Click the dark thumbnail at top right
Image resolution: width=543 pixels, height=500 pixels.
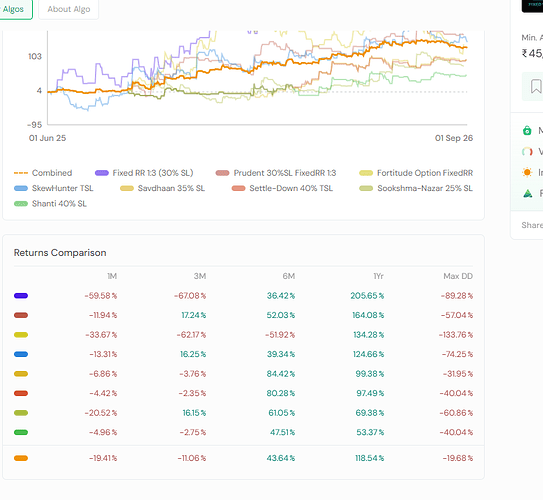532,6
